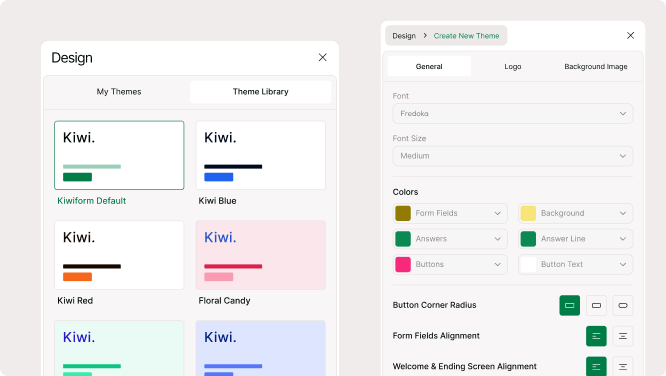This screenshot has height=376, width=666.
Task: Click the white Button Text color swatch
Action: [528, 264]
